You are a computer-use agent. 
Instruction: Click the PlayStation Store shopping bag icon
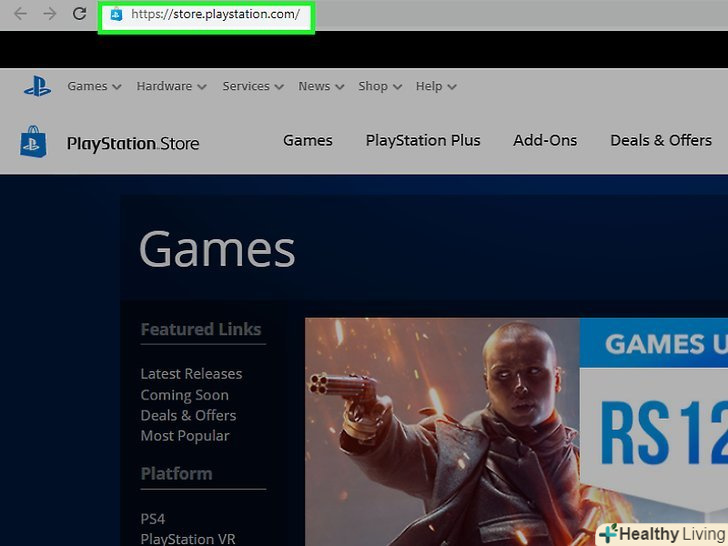click(x=33, y=141)
